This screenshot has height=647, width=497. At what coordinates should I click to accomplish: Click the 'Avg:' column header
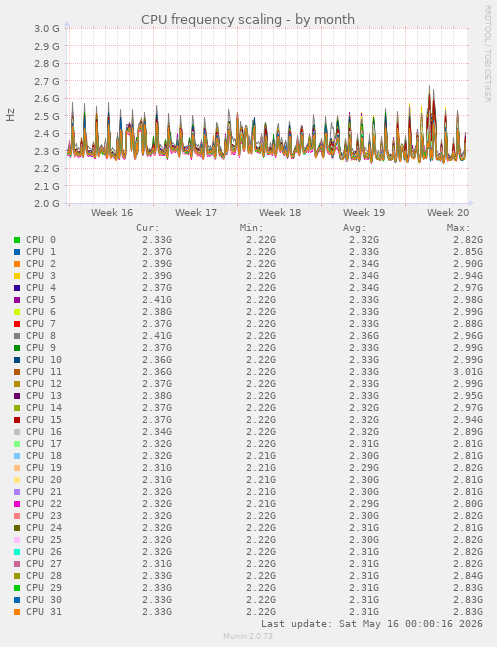(x=355, y=228)
